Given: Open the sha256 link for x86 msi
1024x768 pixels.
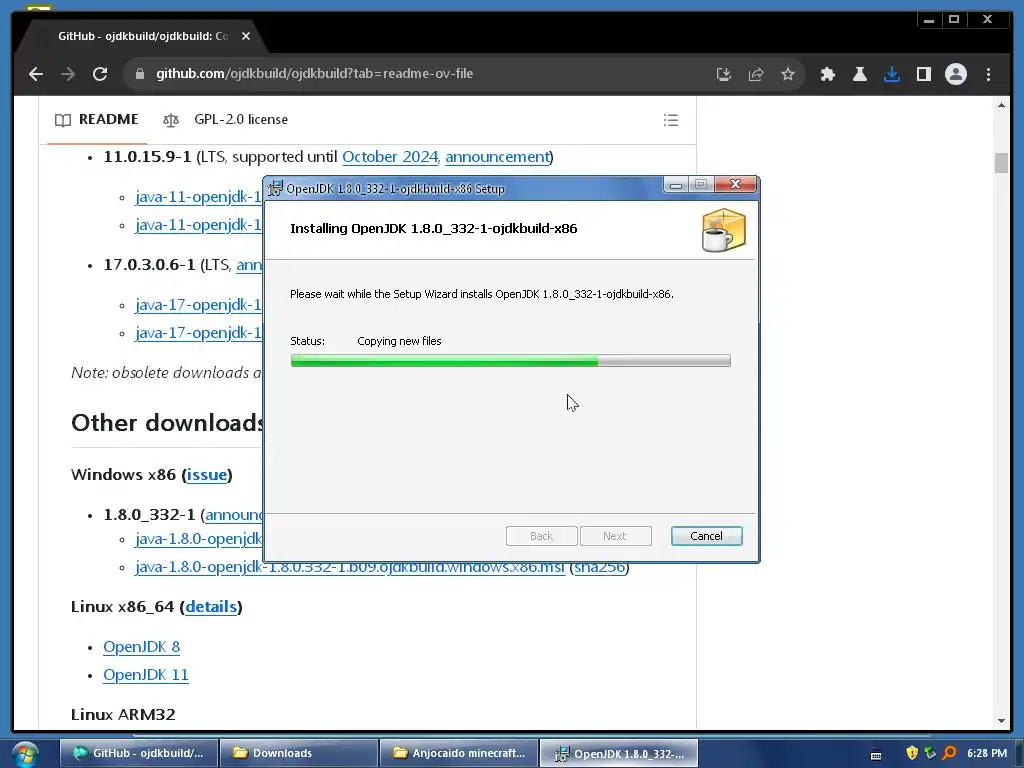Looking at the screenshot, I should (x=599, y=567).
